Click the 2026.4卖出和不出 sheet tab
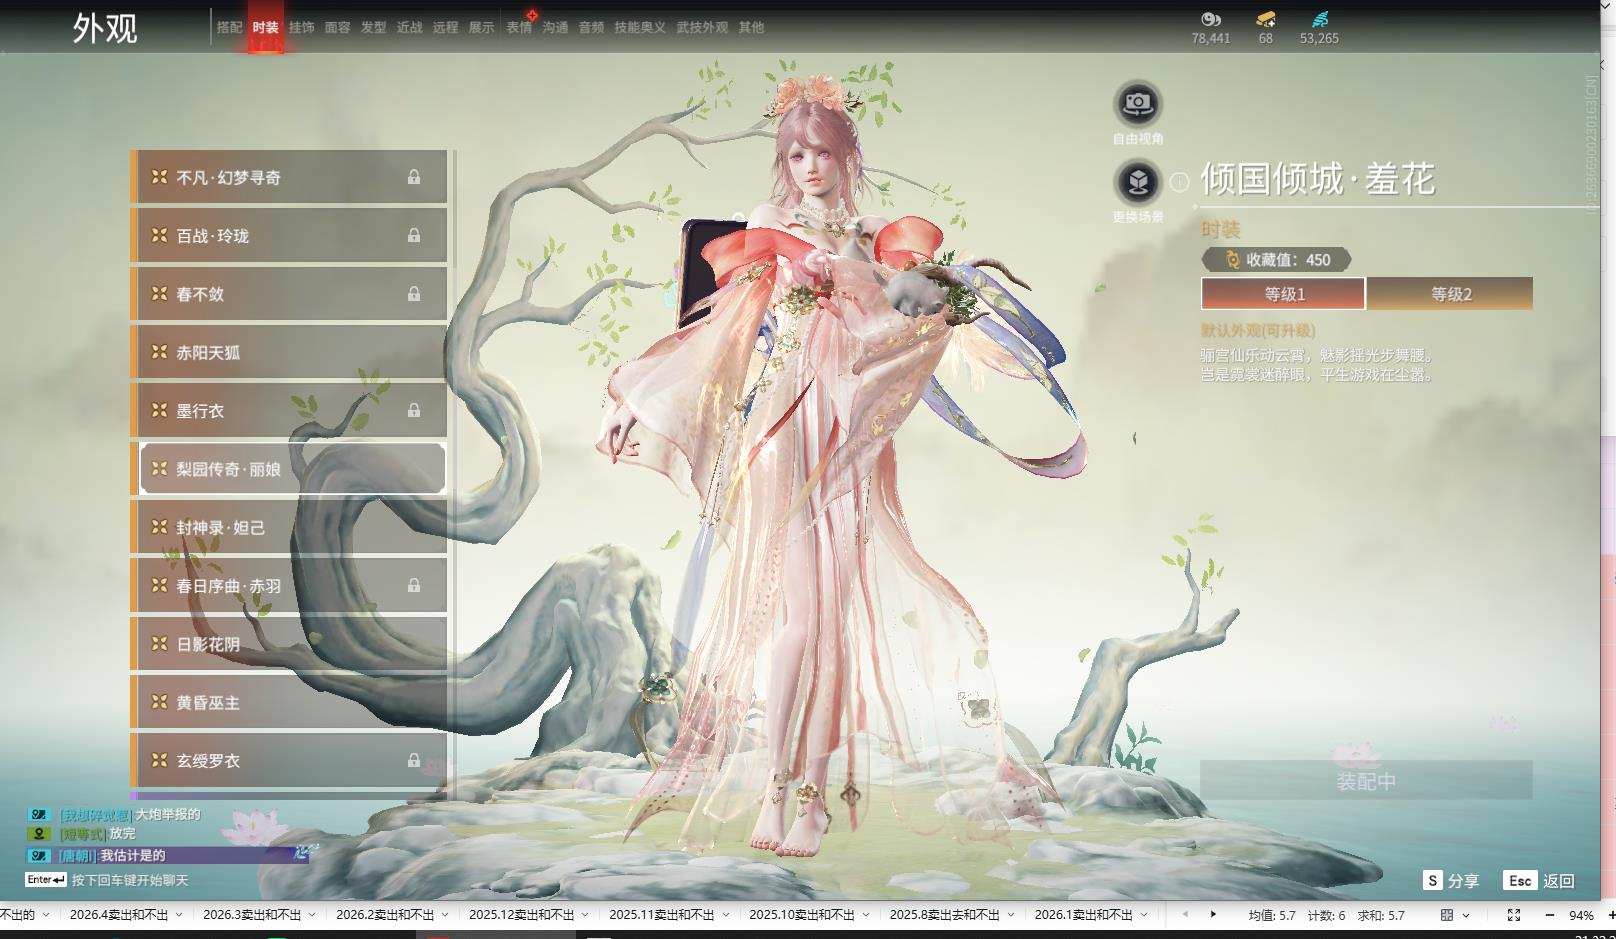This screenshot has height=939, width=1616. point(119,915)
